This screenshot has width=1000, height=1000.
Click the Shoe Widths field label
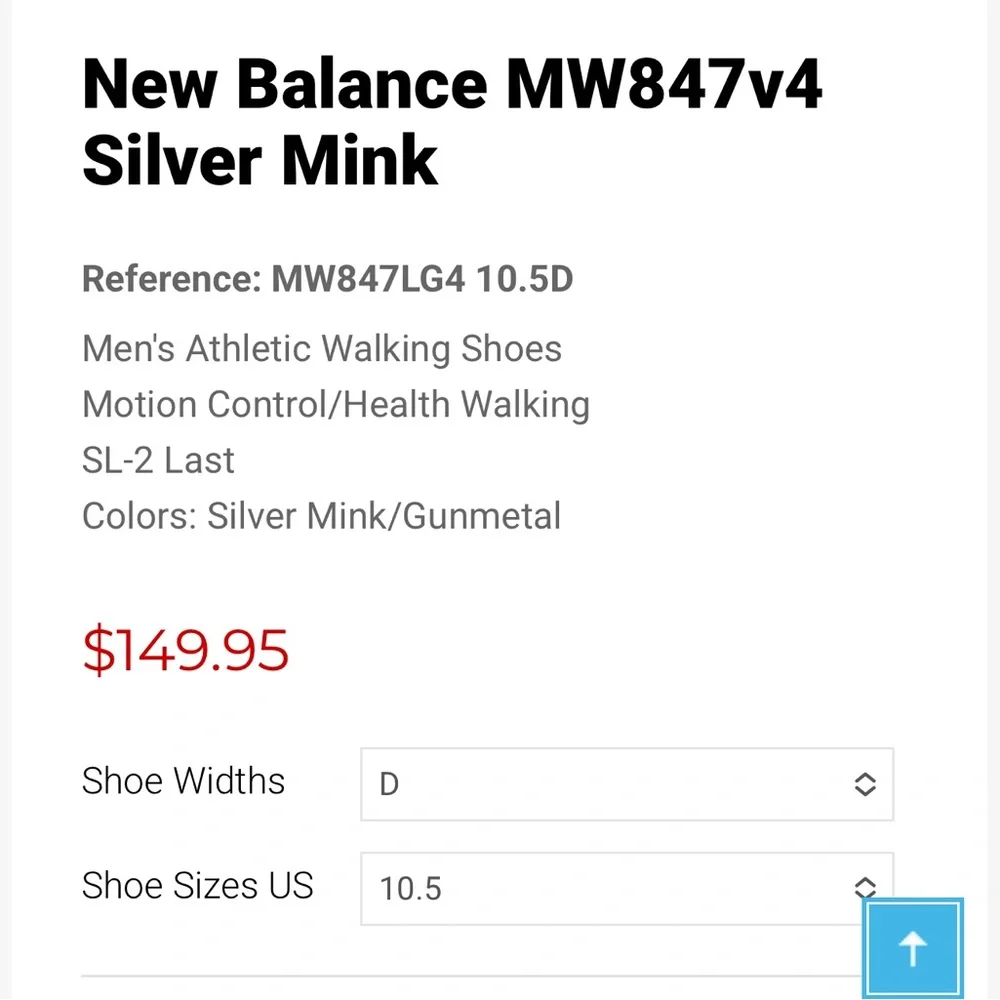pyautogui.click(x=184, y=782)
